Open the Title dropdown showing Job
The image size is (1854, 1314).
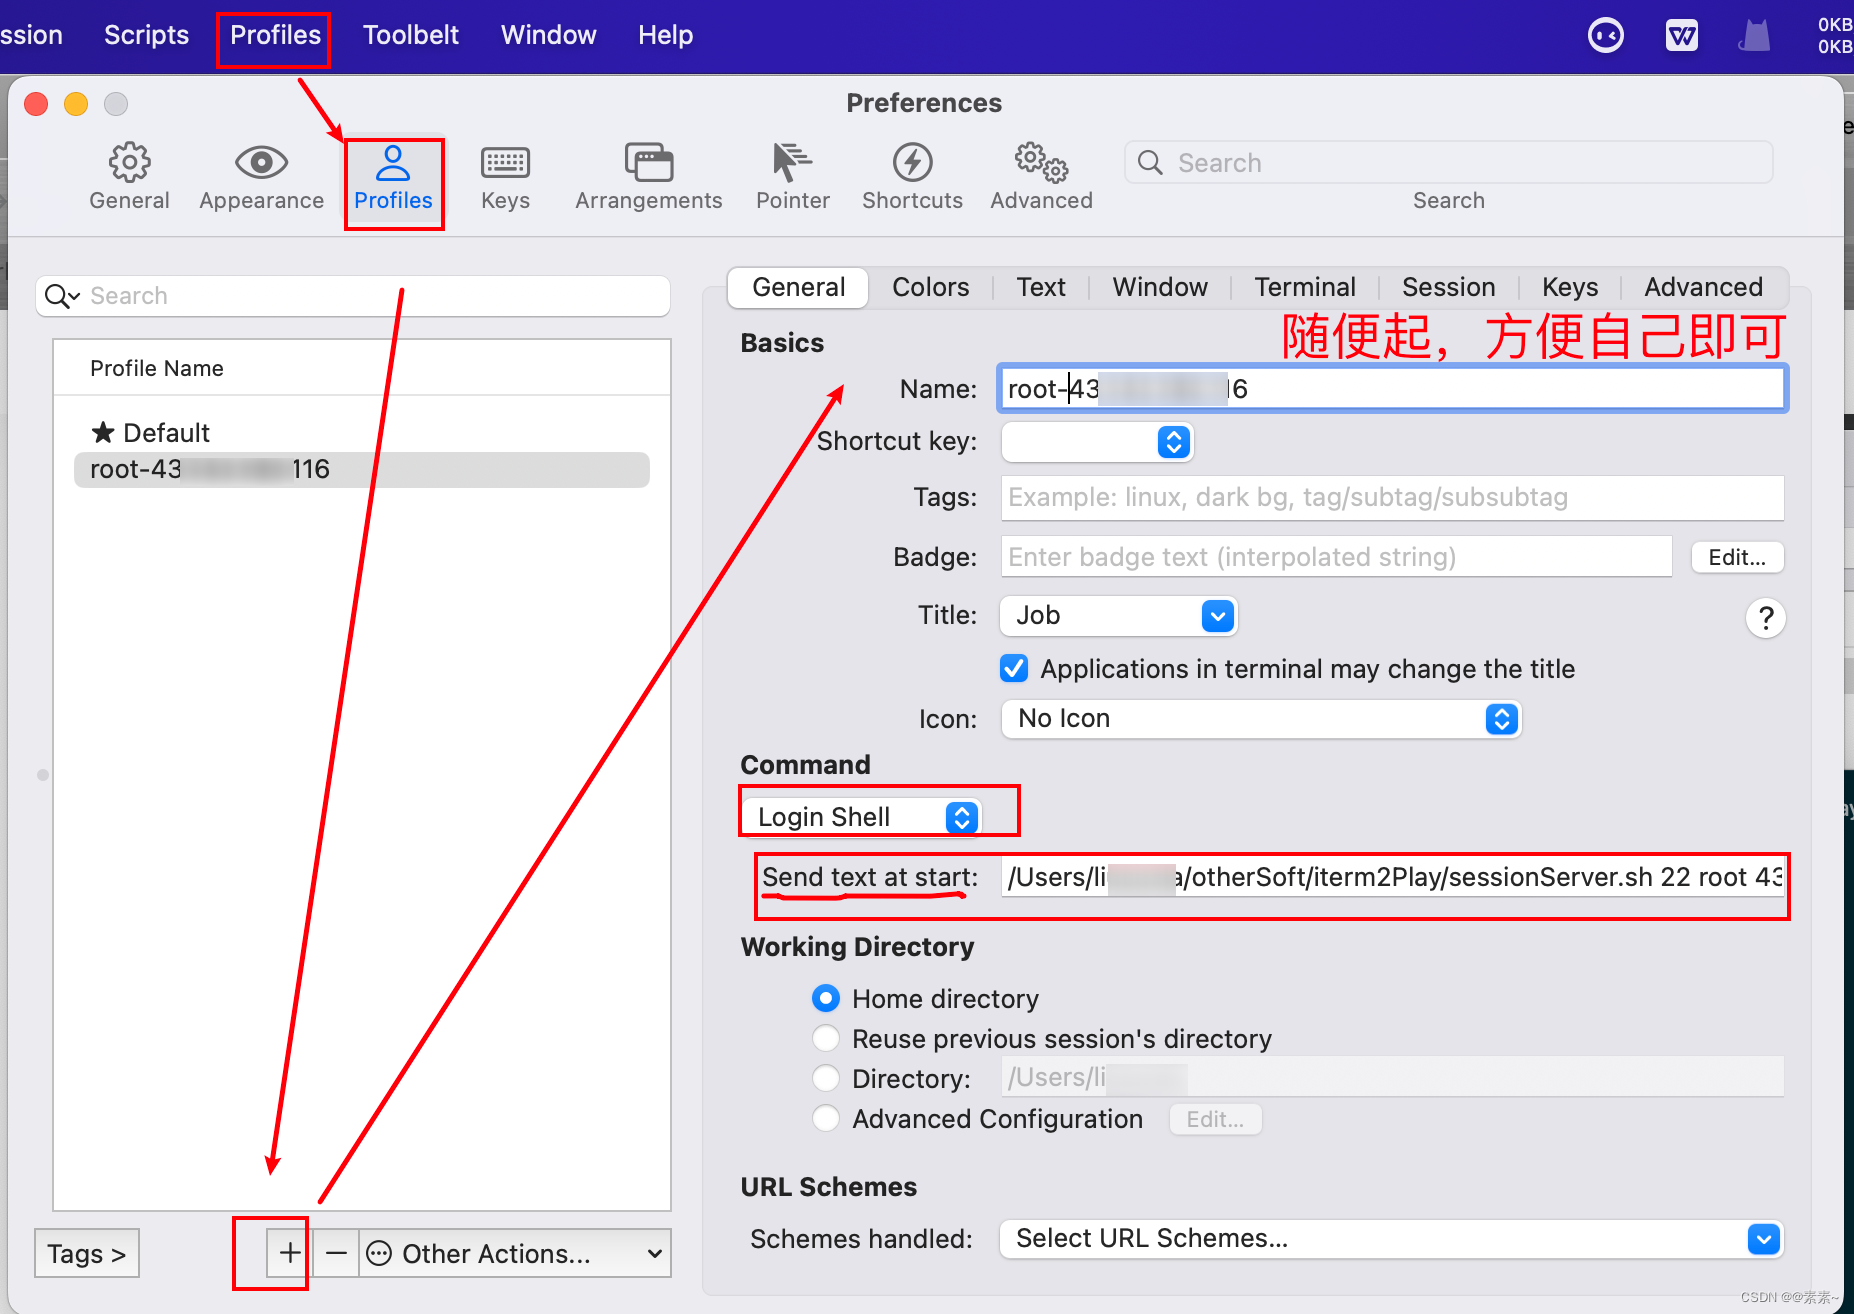[x=1118, y=616]
